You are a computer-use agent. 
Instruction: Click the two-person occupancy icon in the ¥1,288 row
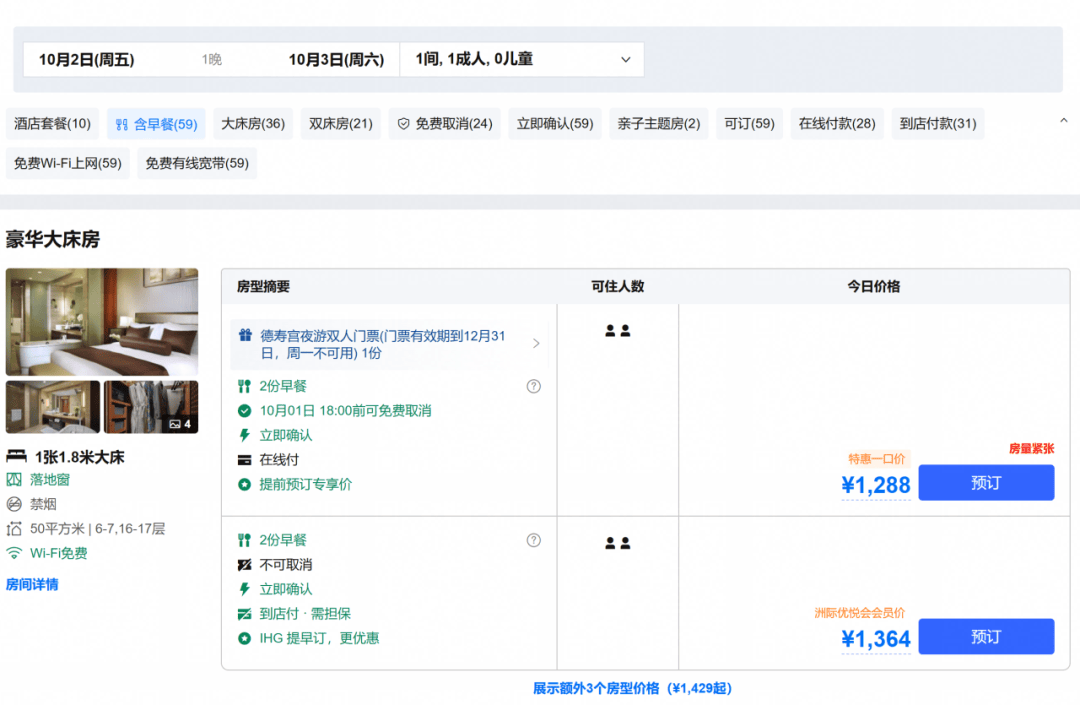(x=618, y=331)
